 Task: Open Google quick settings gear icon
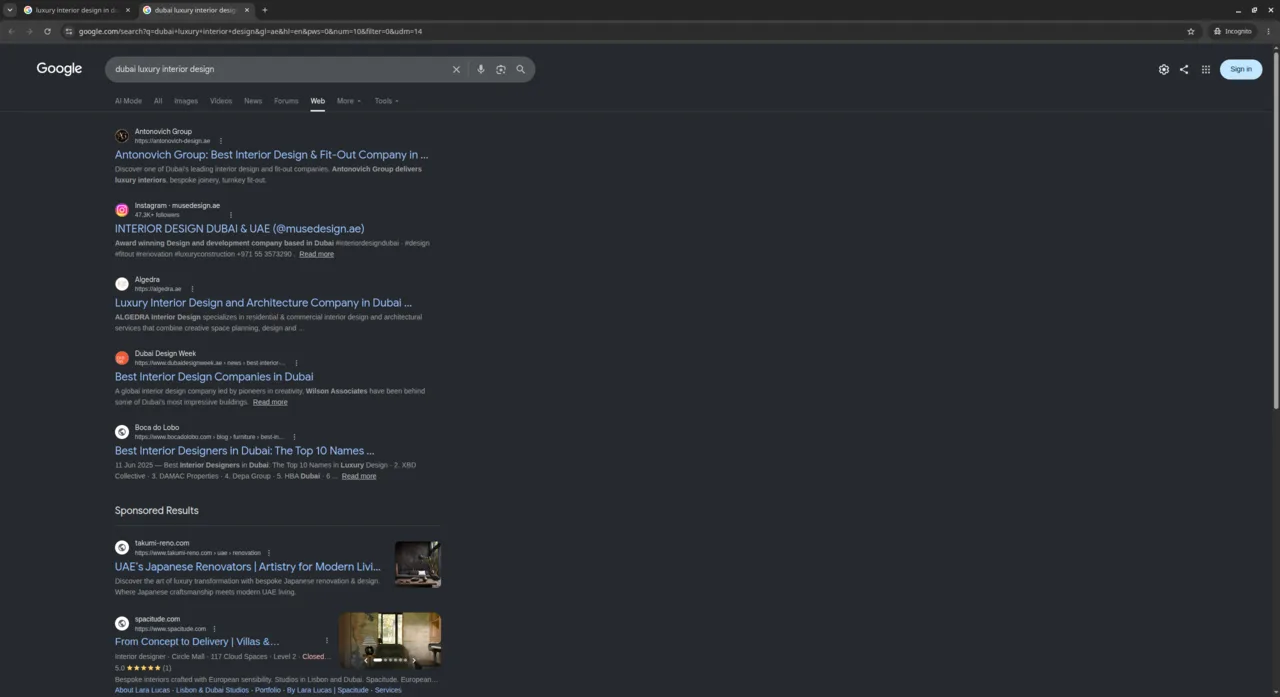pos(1164,70)
